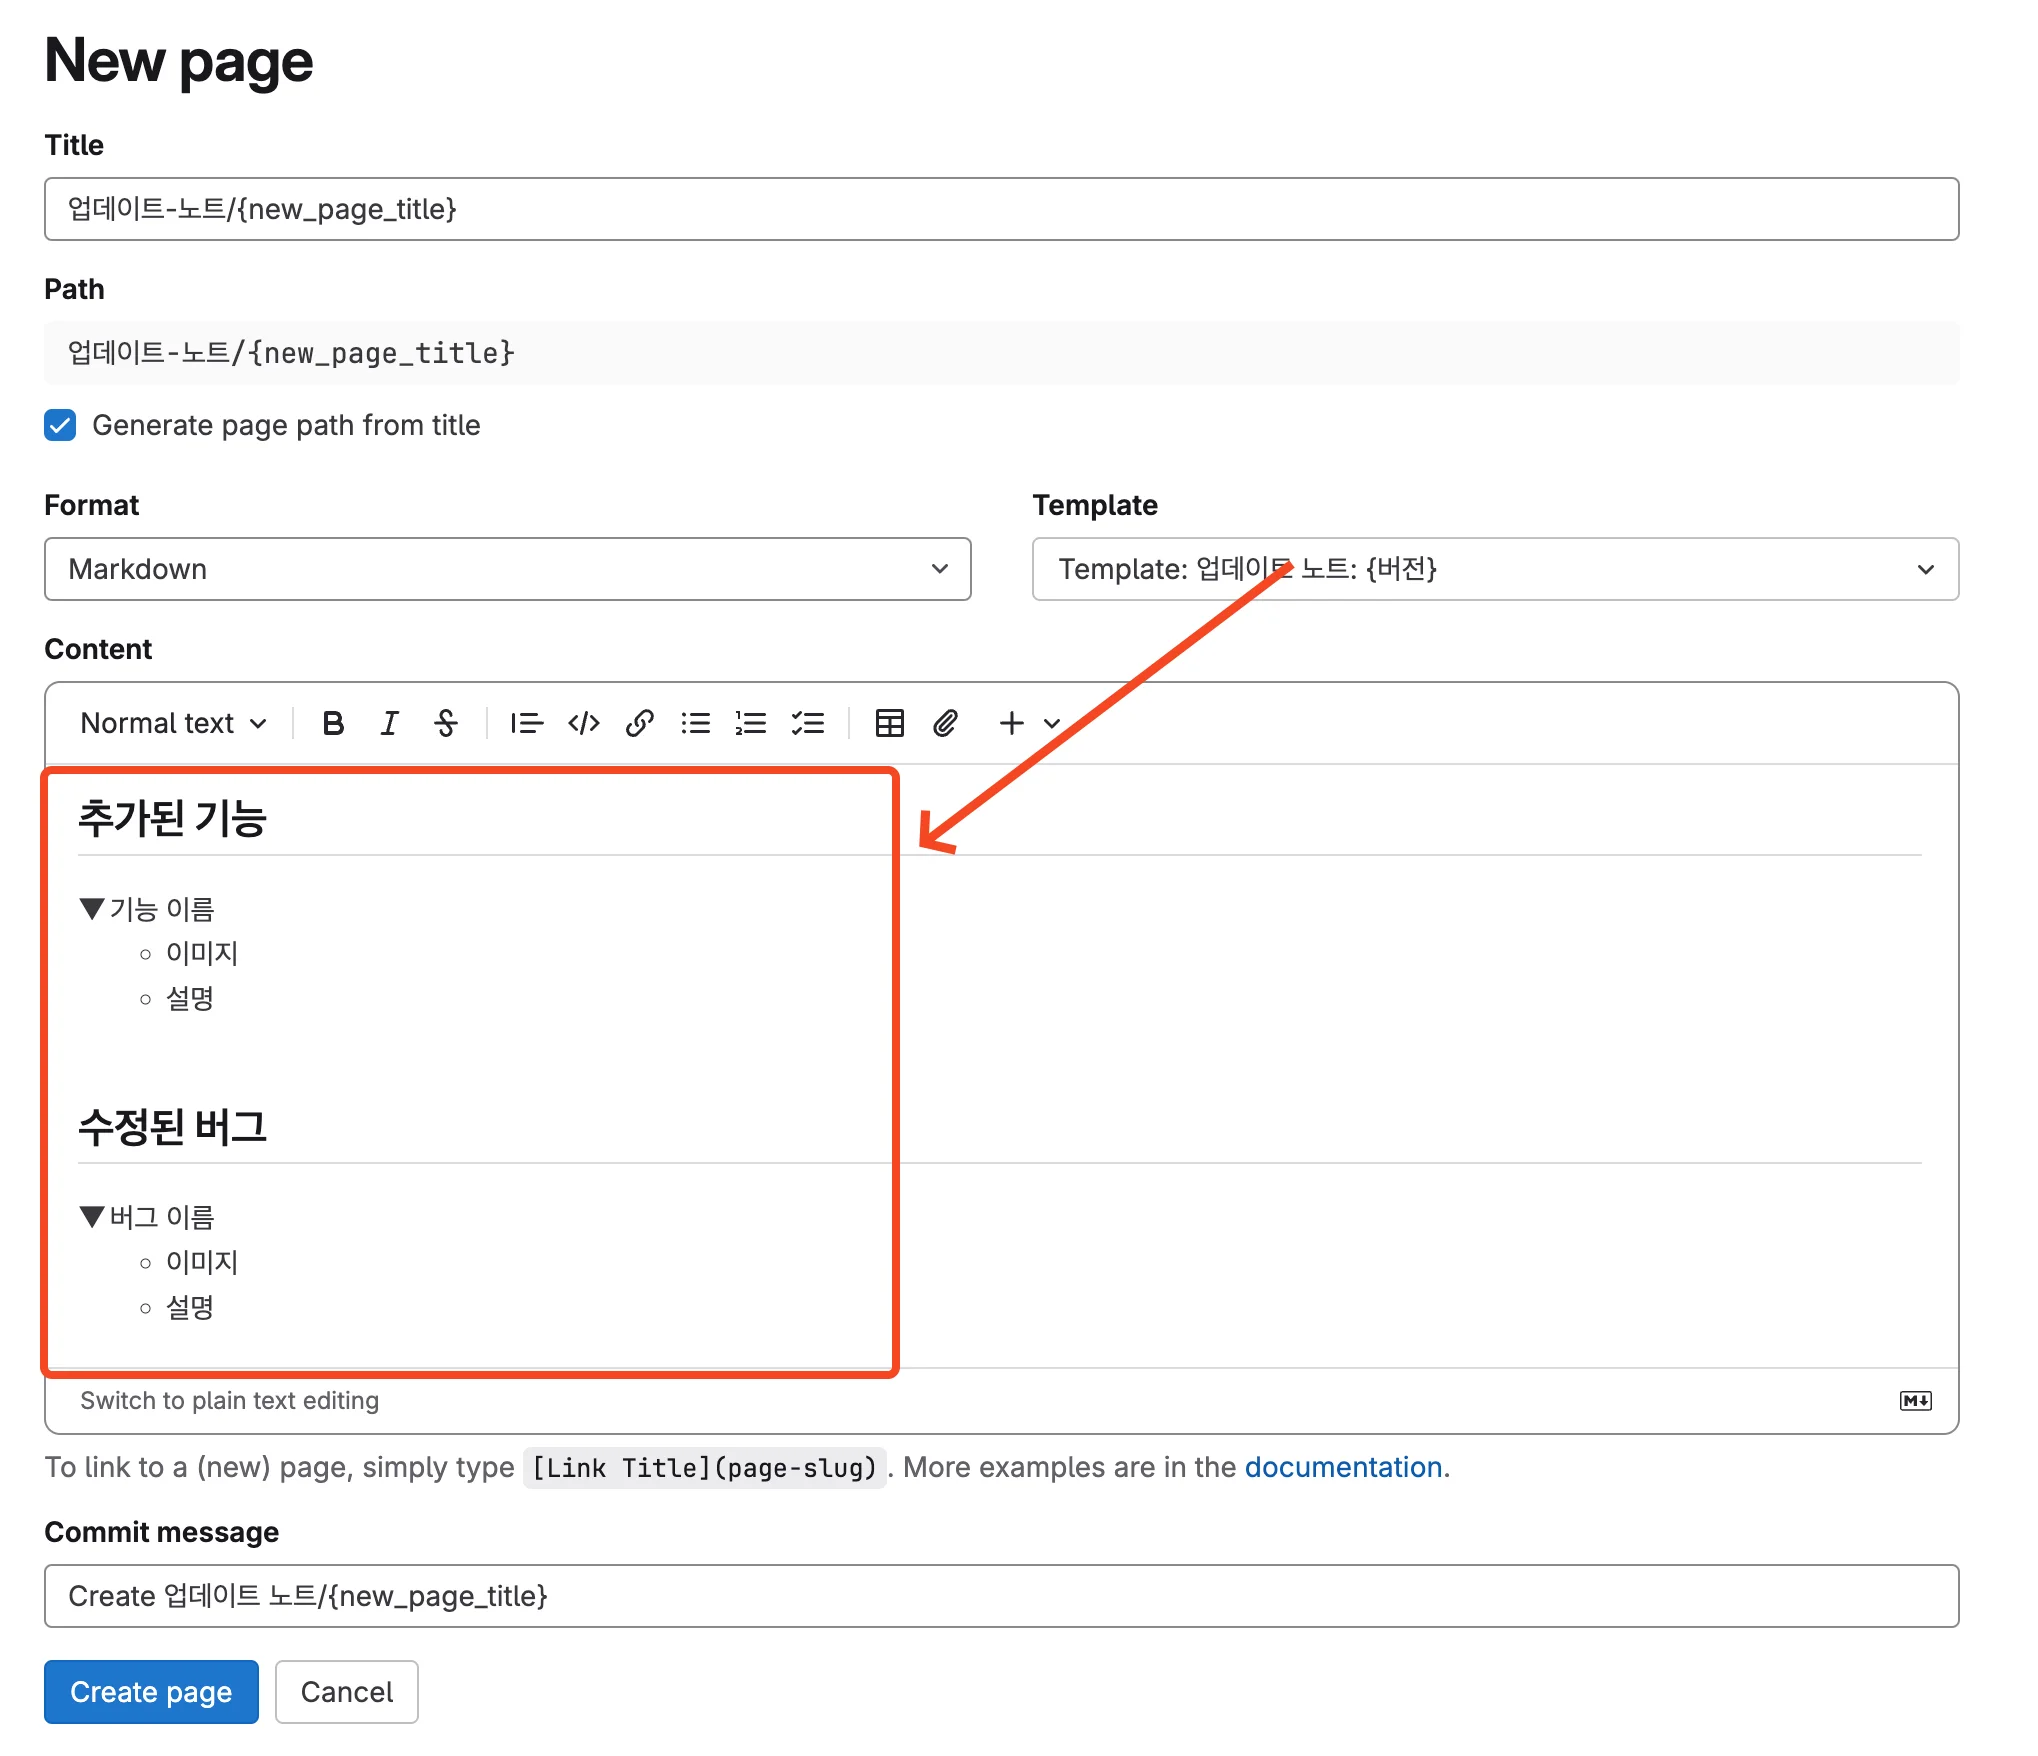Click the Create page button
This screenshot has height=1756, width=2038.
click(151, 1692)
